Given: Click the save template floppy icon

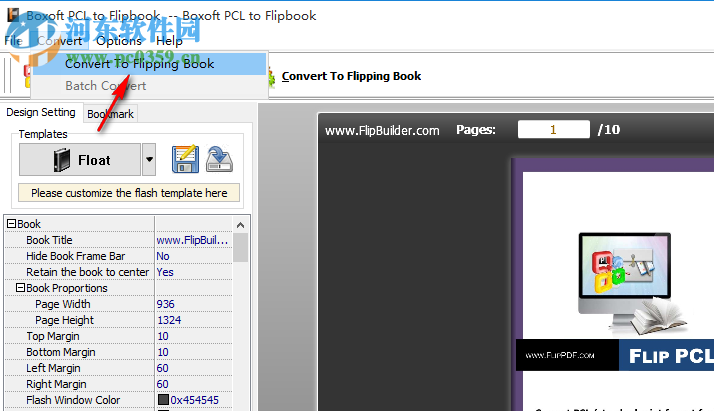Looking at the screenshot, I should [x=185, y=159].
